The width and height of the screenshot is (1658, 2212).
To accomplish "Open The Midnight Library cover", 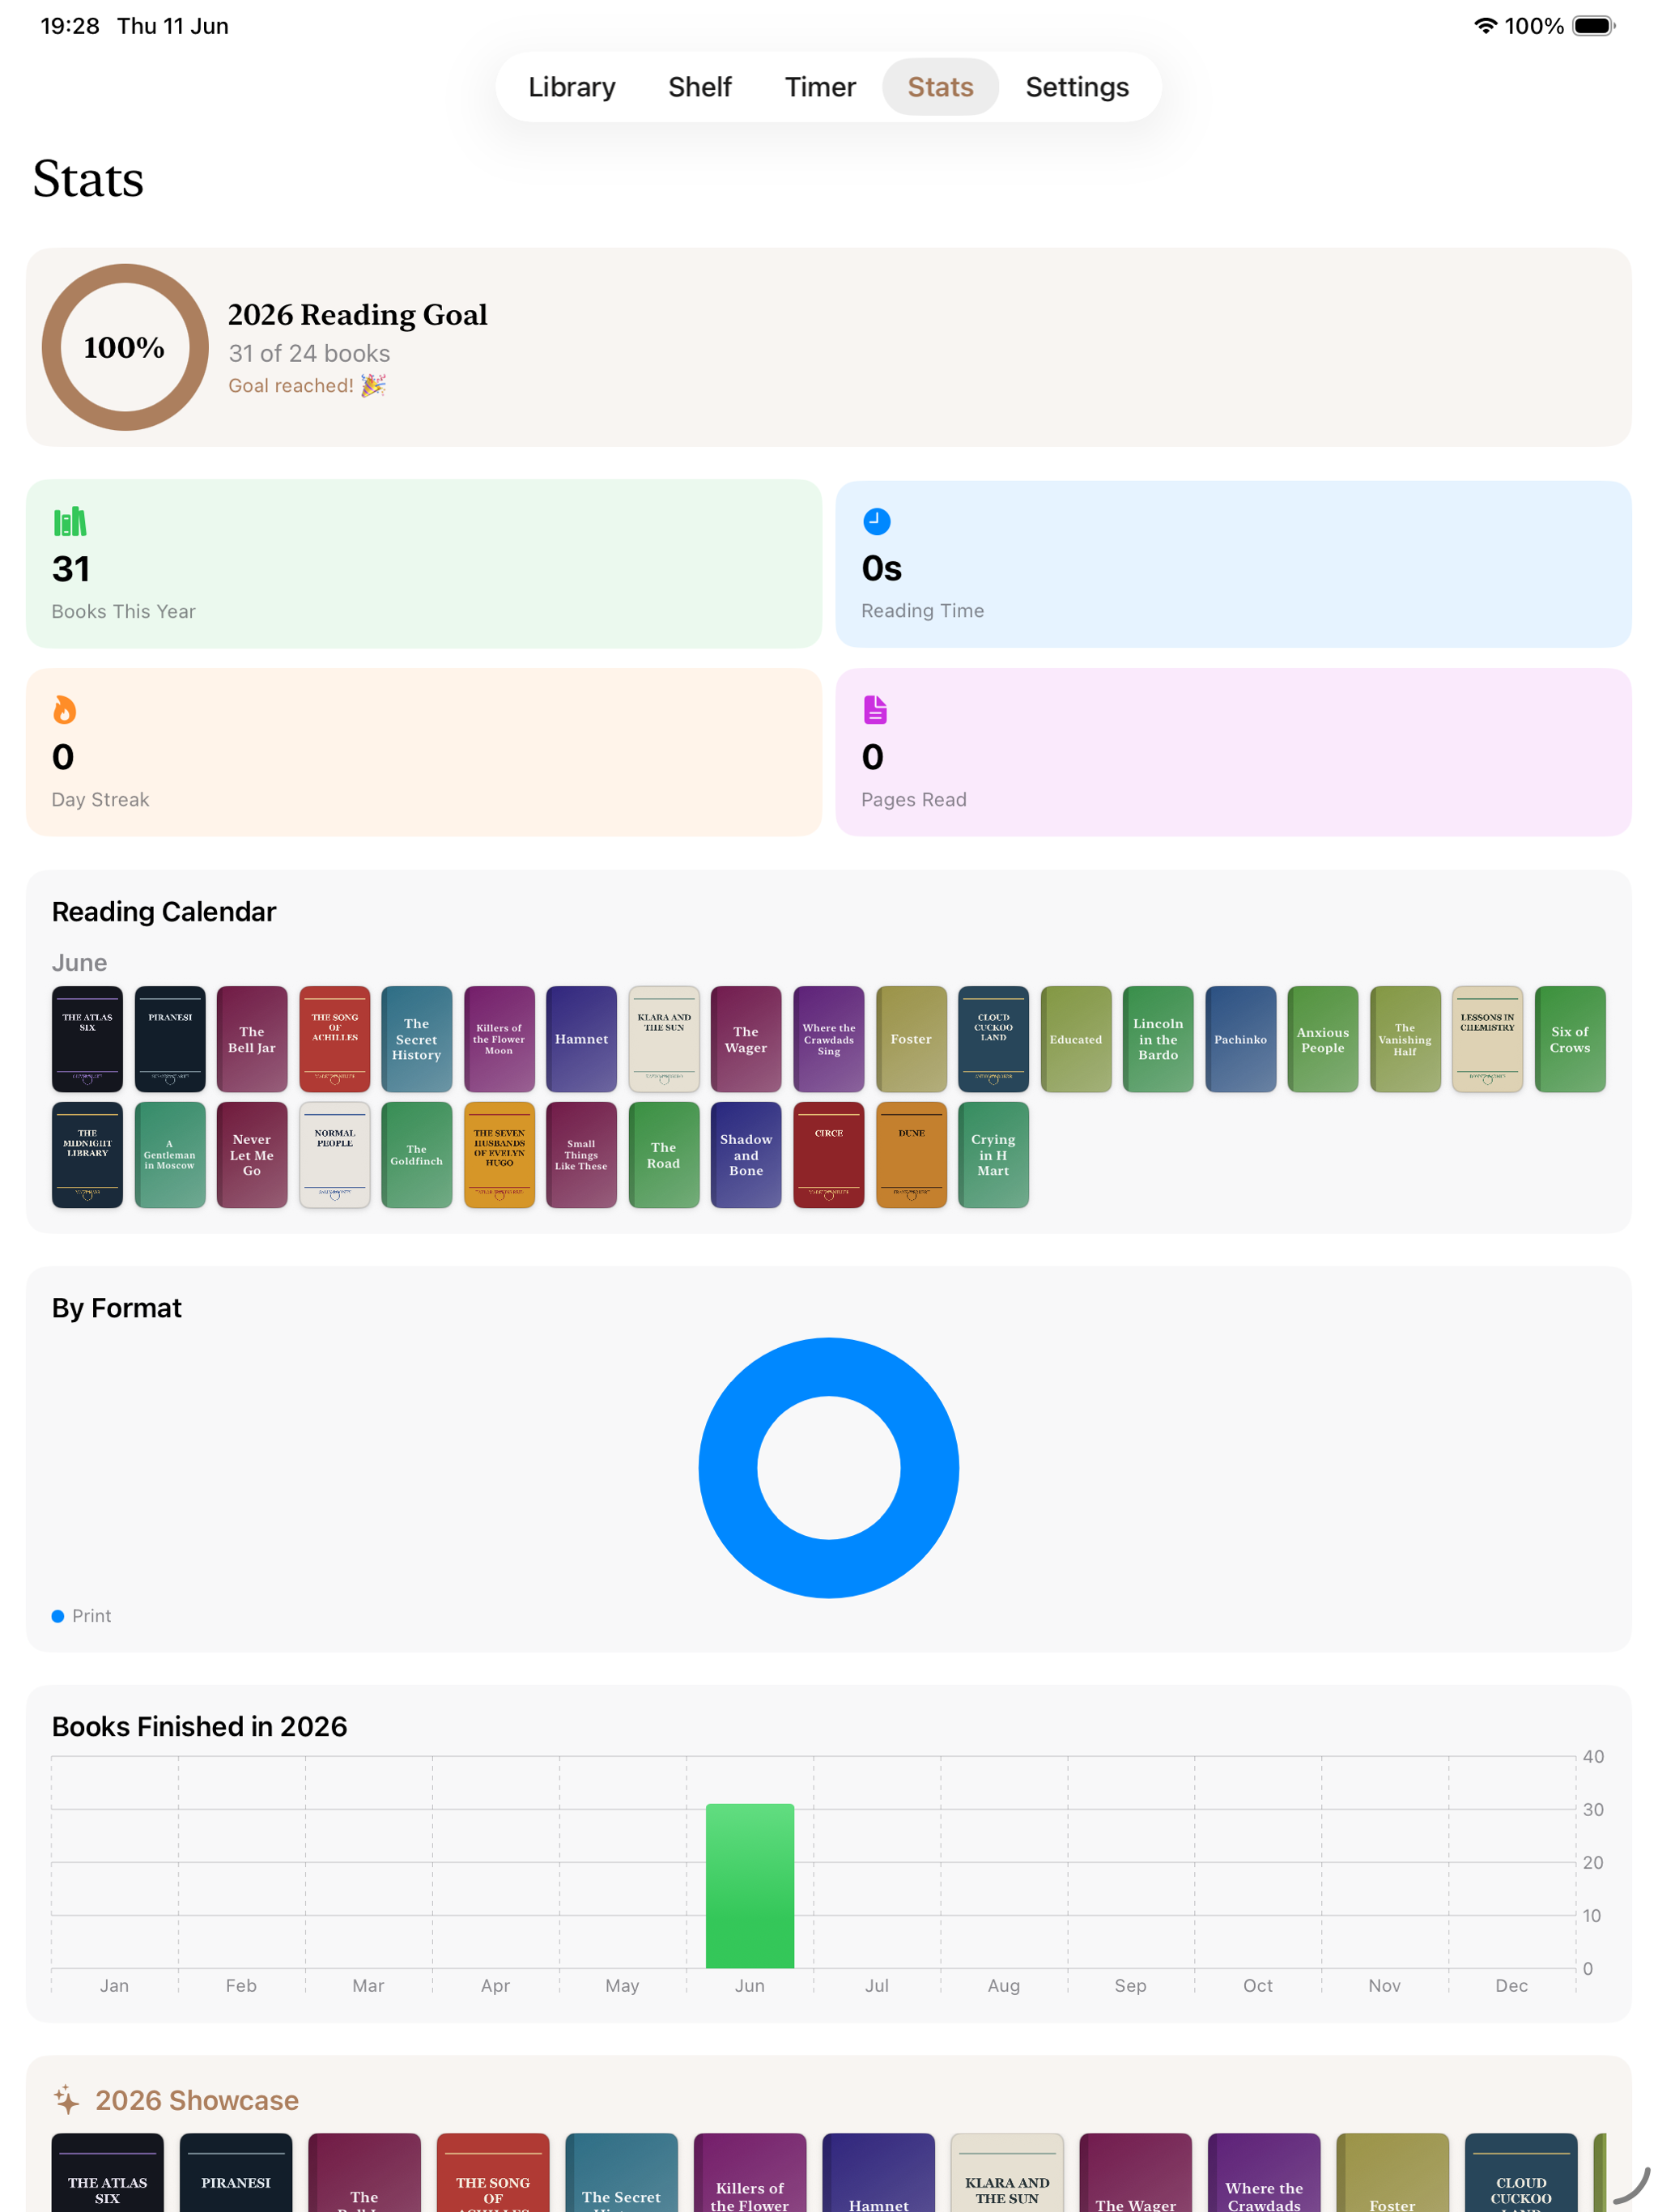I will (x=87, y=1155).
